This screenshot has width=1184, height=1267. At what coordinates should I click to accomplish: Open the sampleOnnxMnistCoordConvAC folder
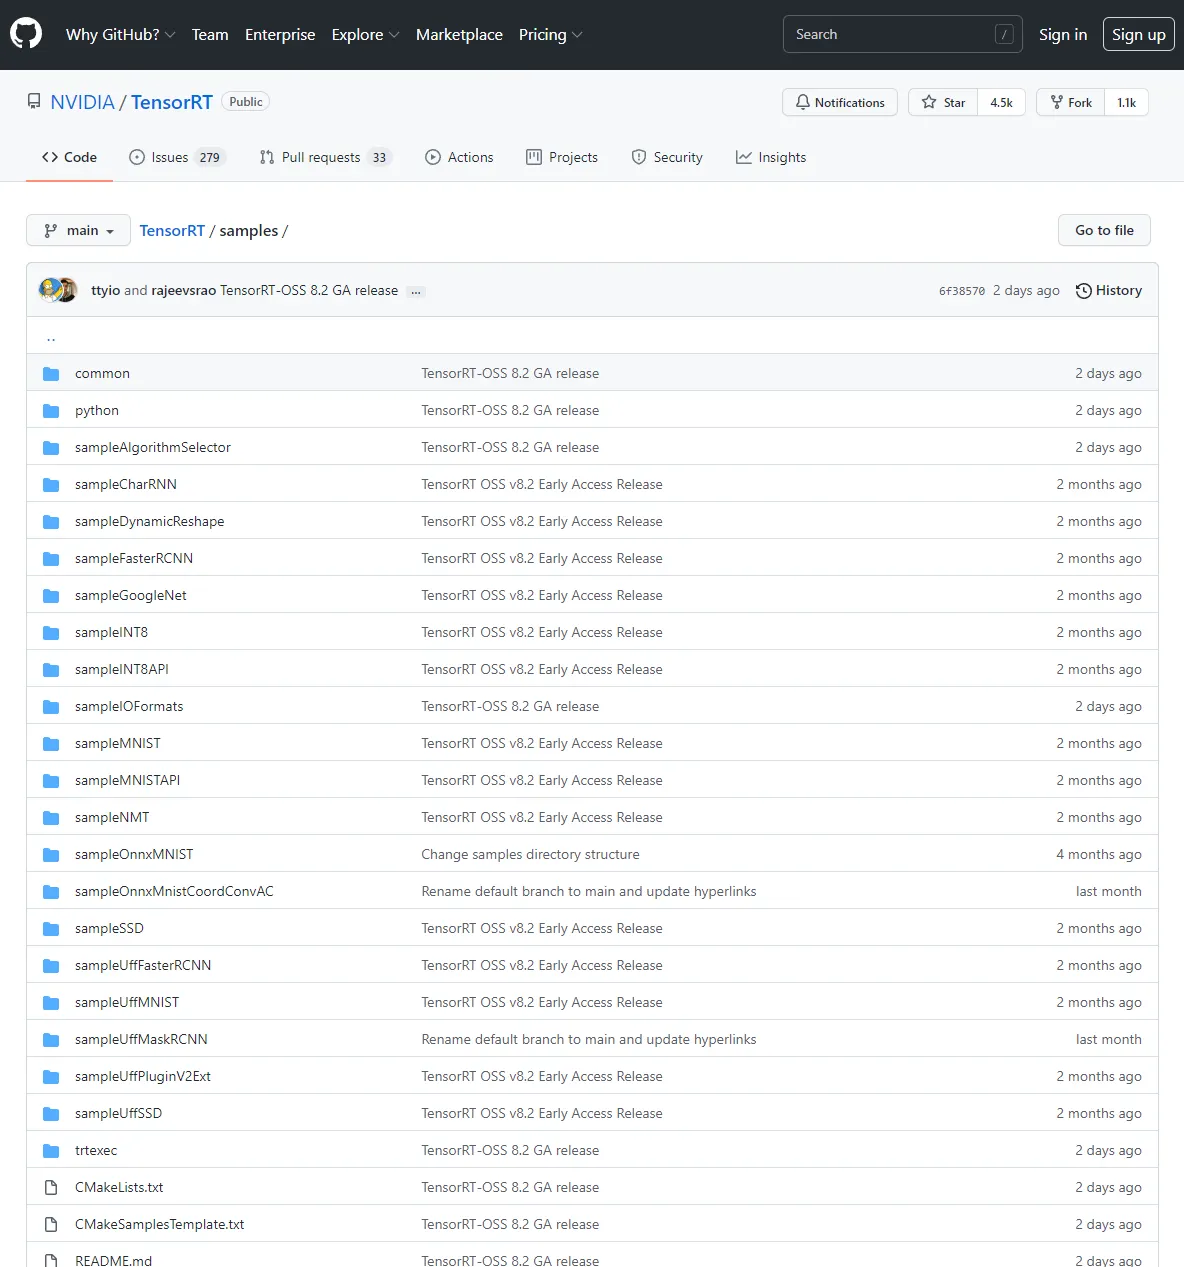click(174, 891)
